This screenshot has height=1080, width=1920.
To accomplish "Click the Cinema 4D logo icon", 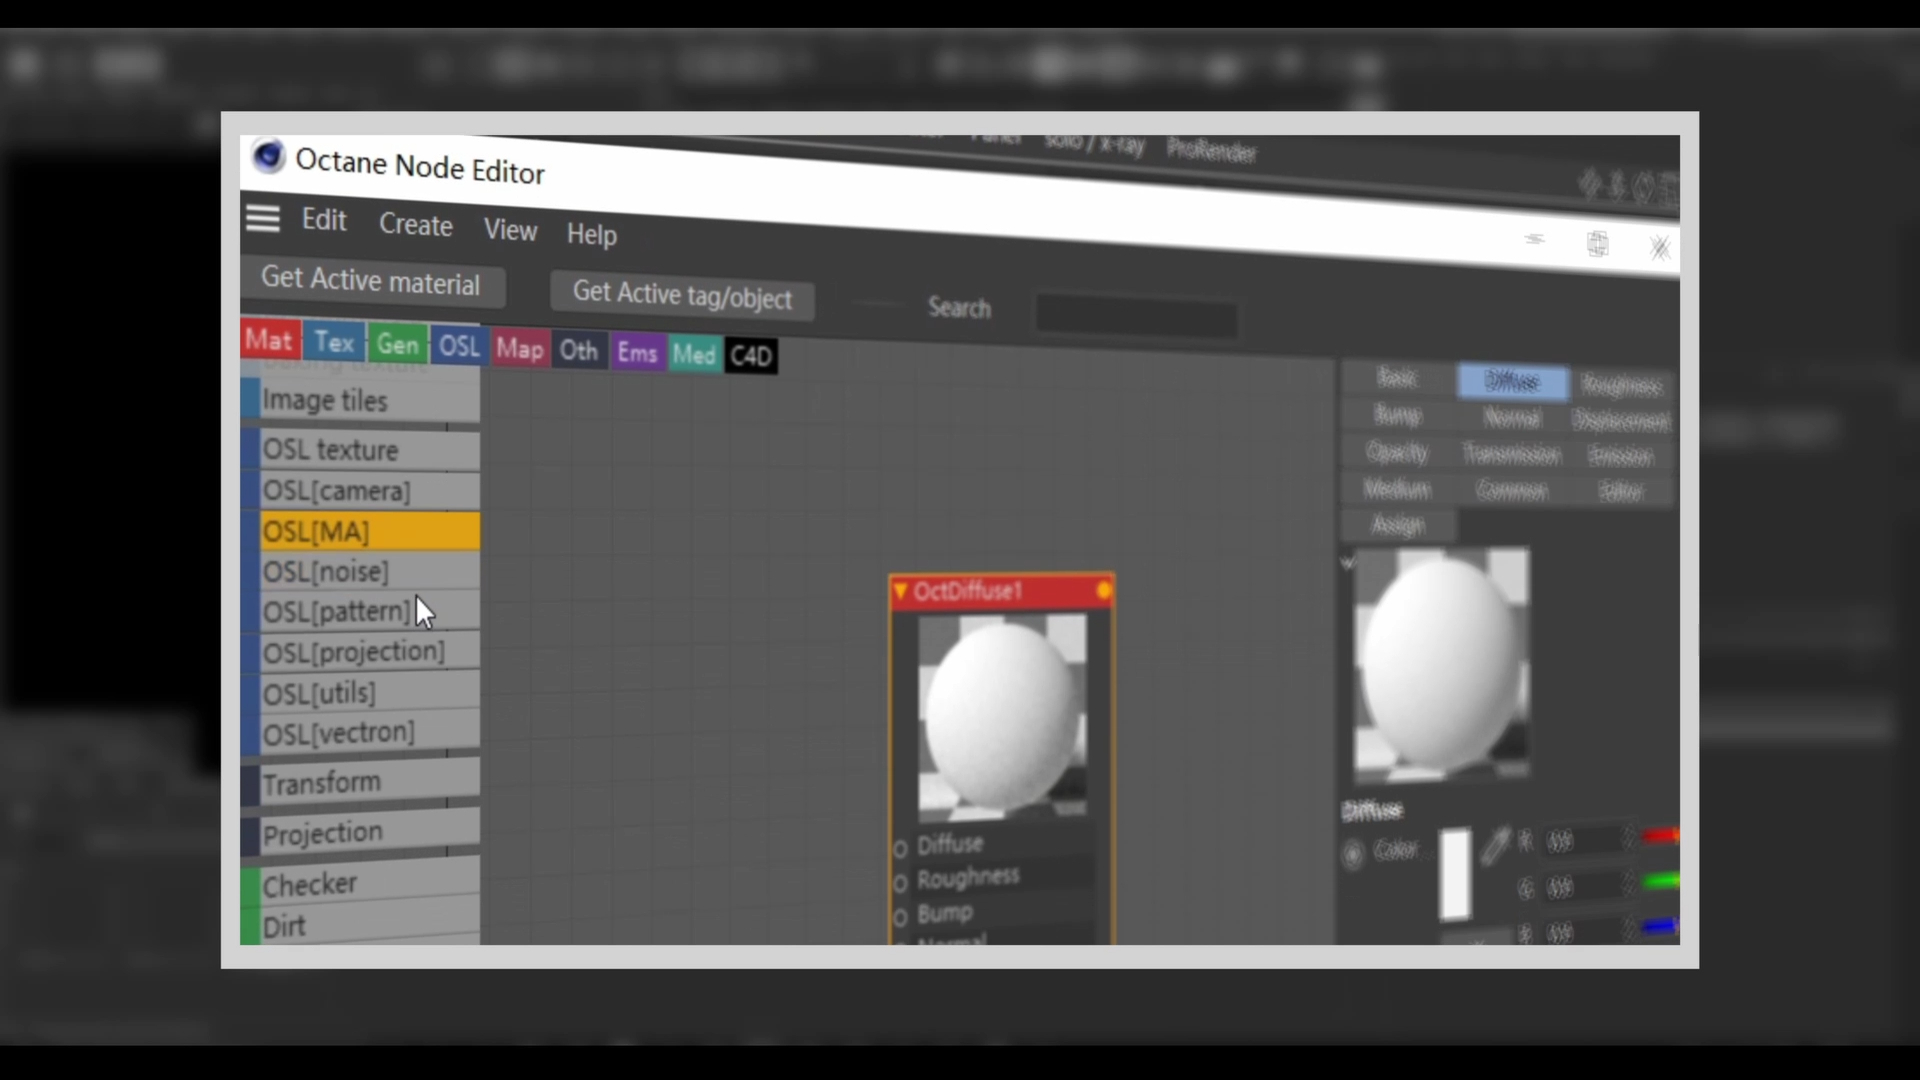I will click(268, 157).
